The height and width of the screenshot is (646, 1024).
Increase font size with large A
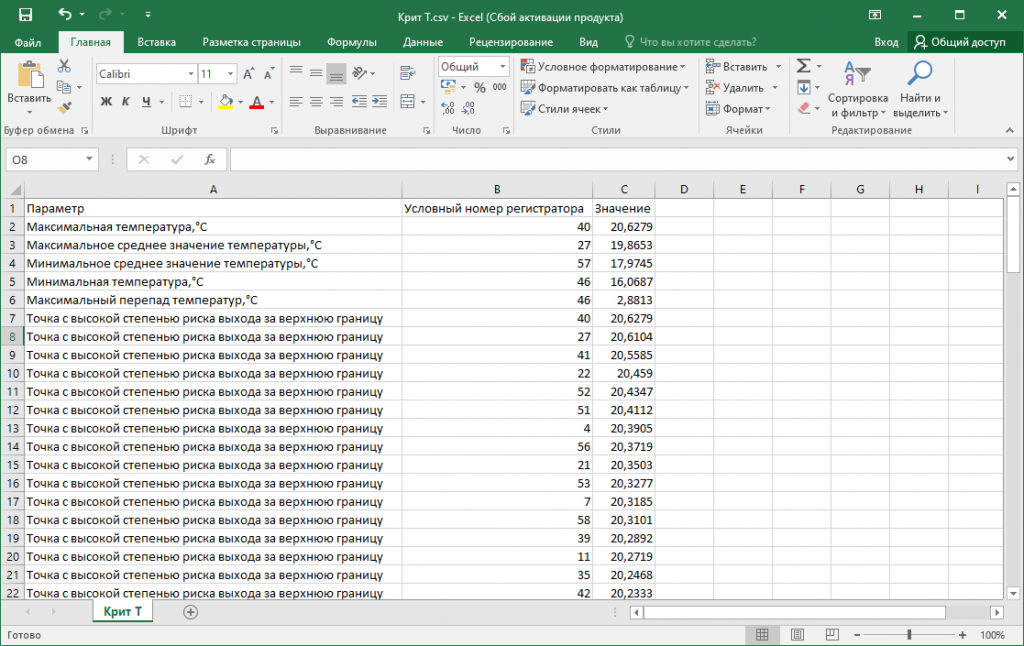(248, 74)
